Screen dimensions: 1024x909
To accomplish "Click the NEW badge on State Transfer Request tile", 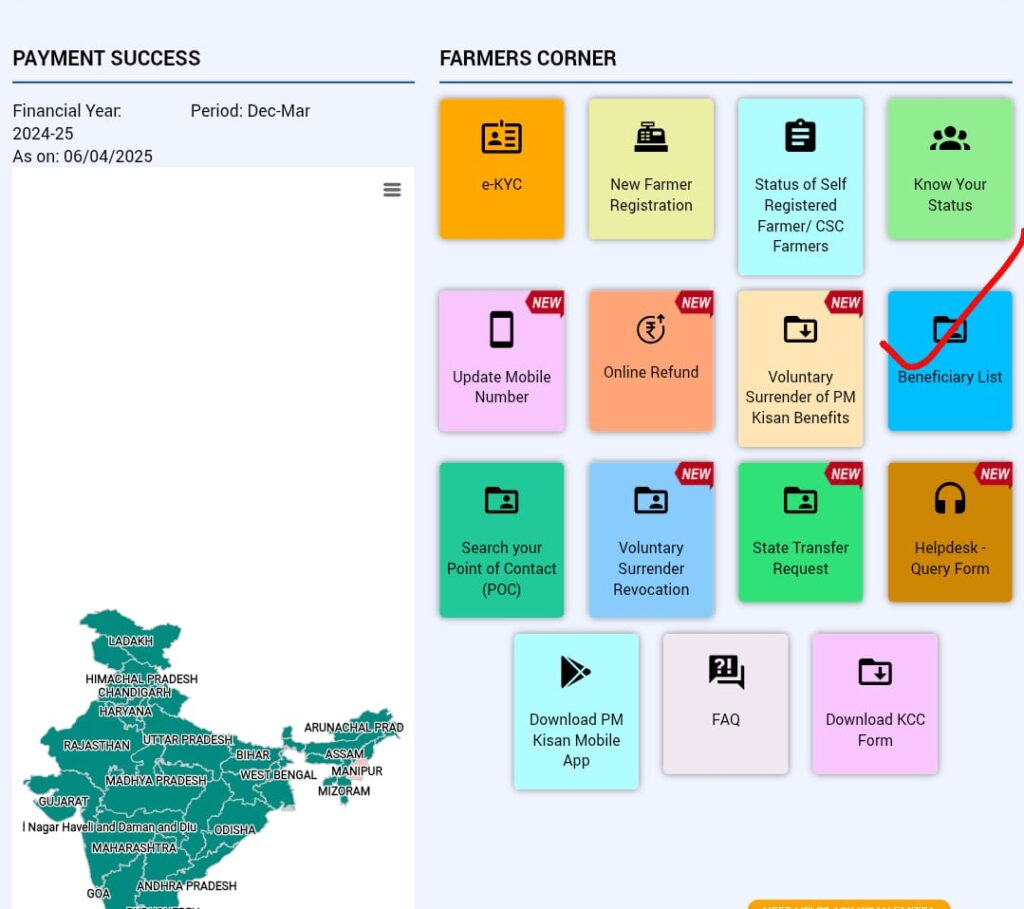I will tap(845, 473).
